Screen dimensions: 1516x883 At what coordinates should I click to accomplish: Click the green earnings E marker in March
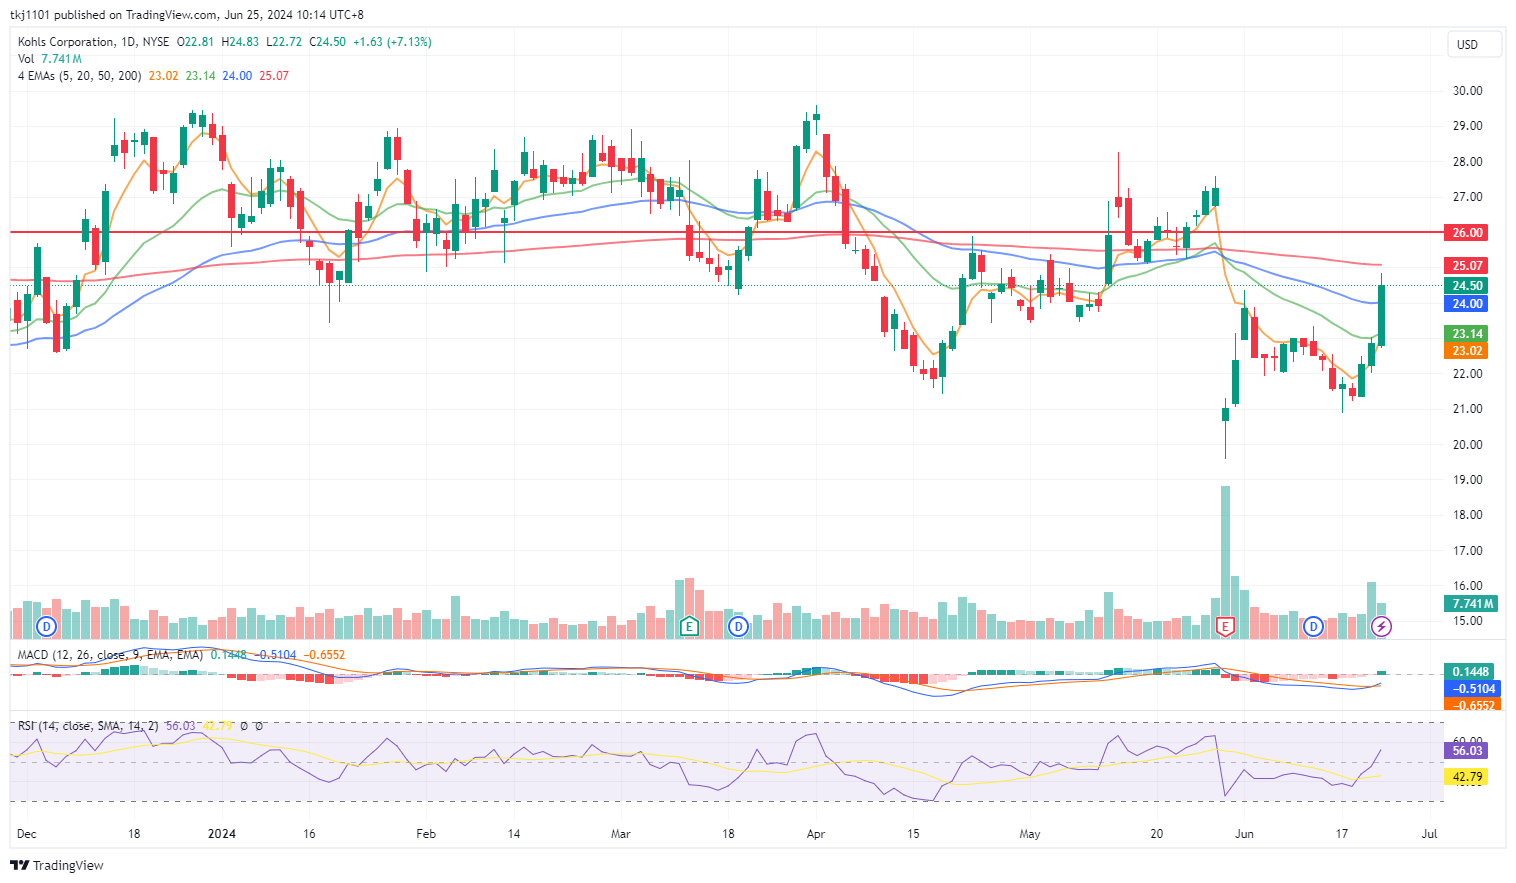pos(688,627)
